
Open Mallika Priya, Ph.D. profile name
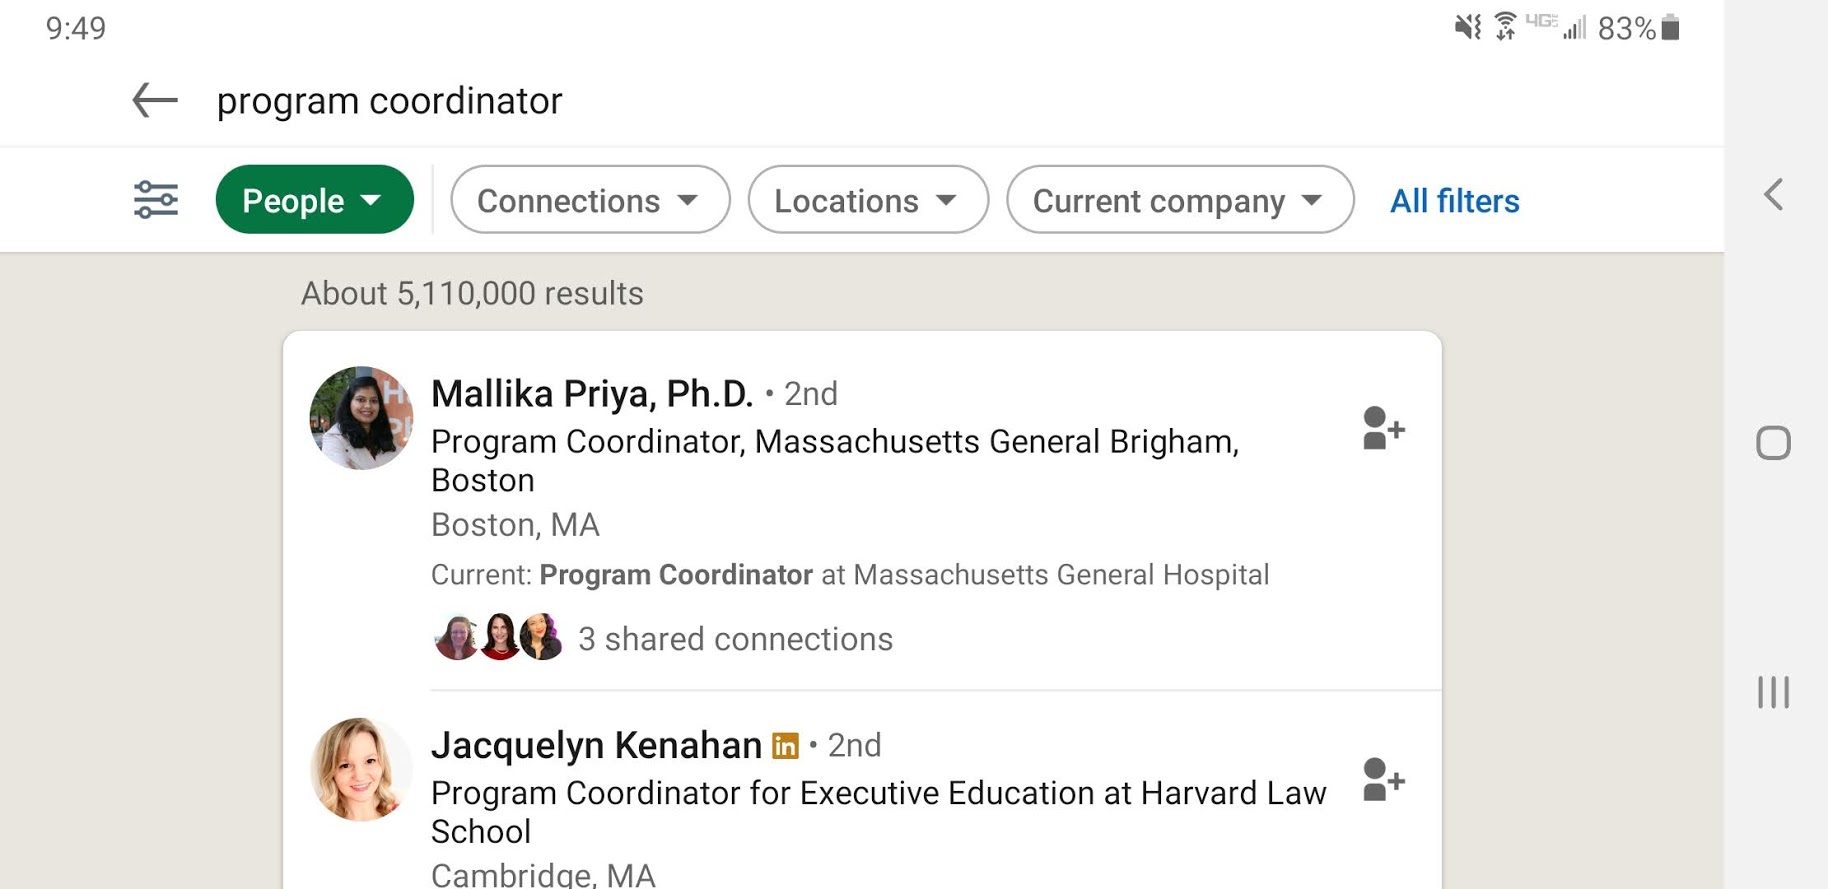click(x=592, y=394)
